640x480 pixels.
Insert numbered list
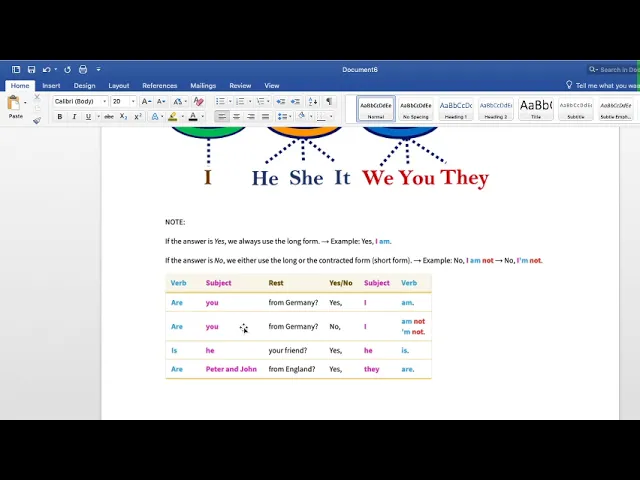click(x=240, y=101)
